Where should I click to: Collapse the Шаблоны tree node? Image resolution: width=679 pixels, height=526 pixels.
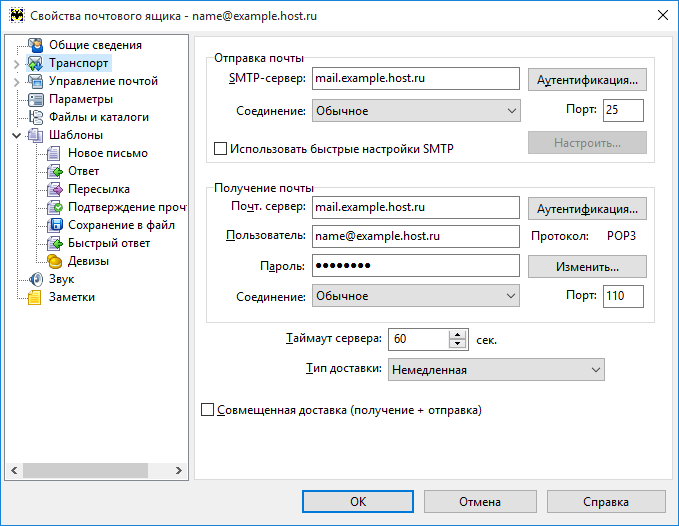pos(16,136)
